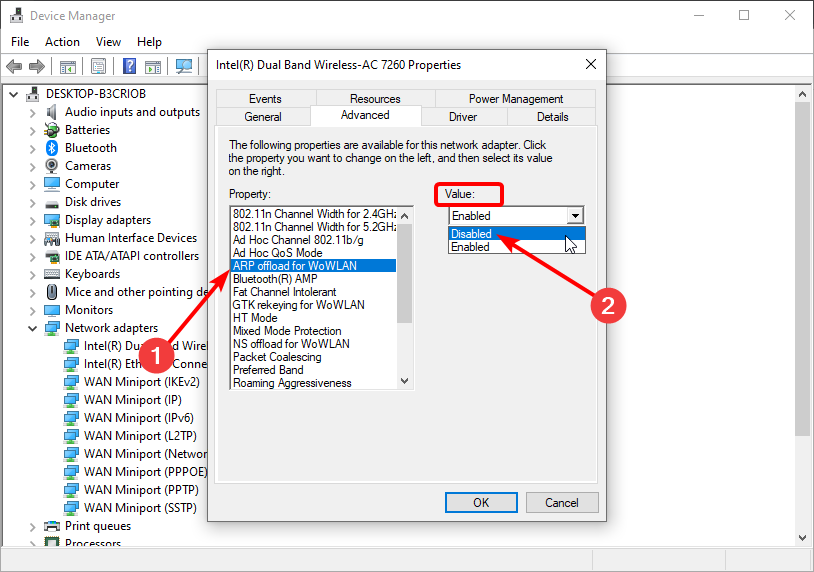Choose Enabled in the dropdown list

click(x=517, y=247)
